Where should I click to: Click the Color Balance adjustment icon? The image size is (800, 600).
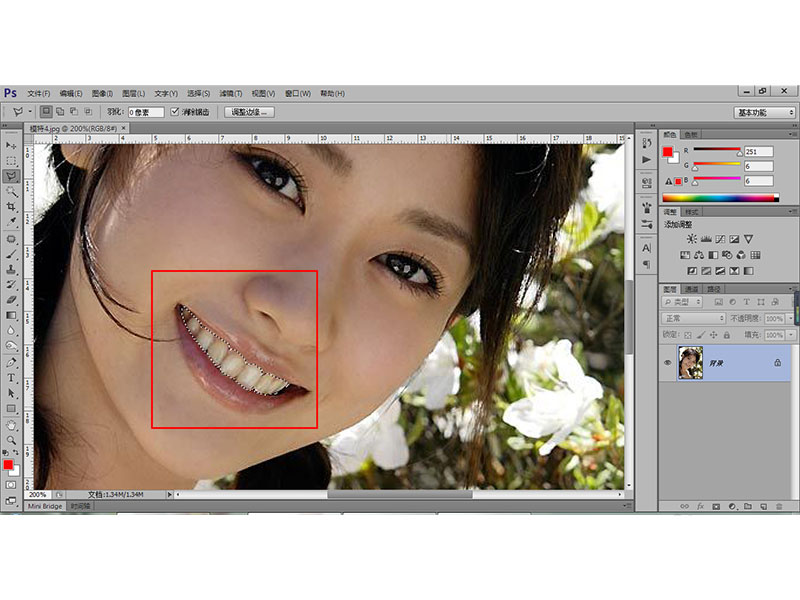tap(699, 255)
